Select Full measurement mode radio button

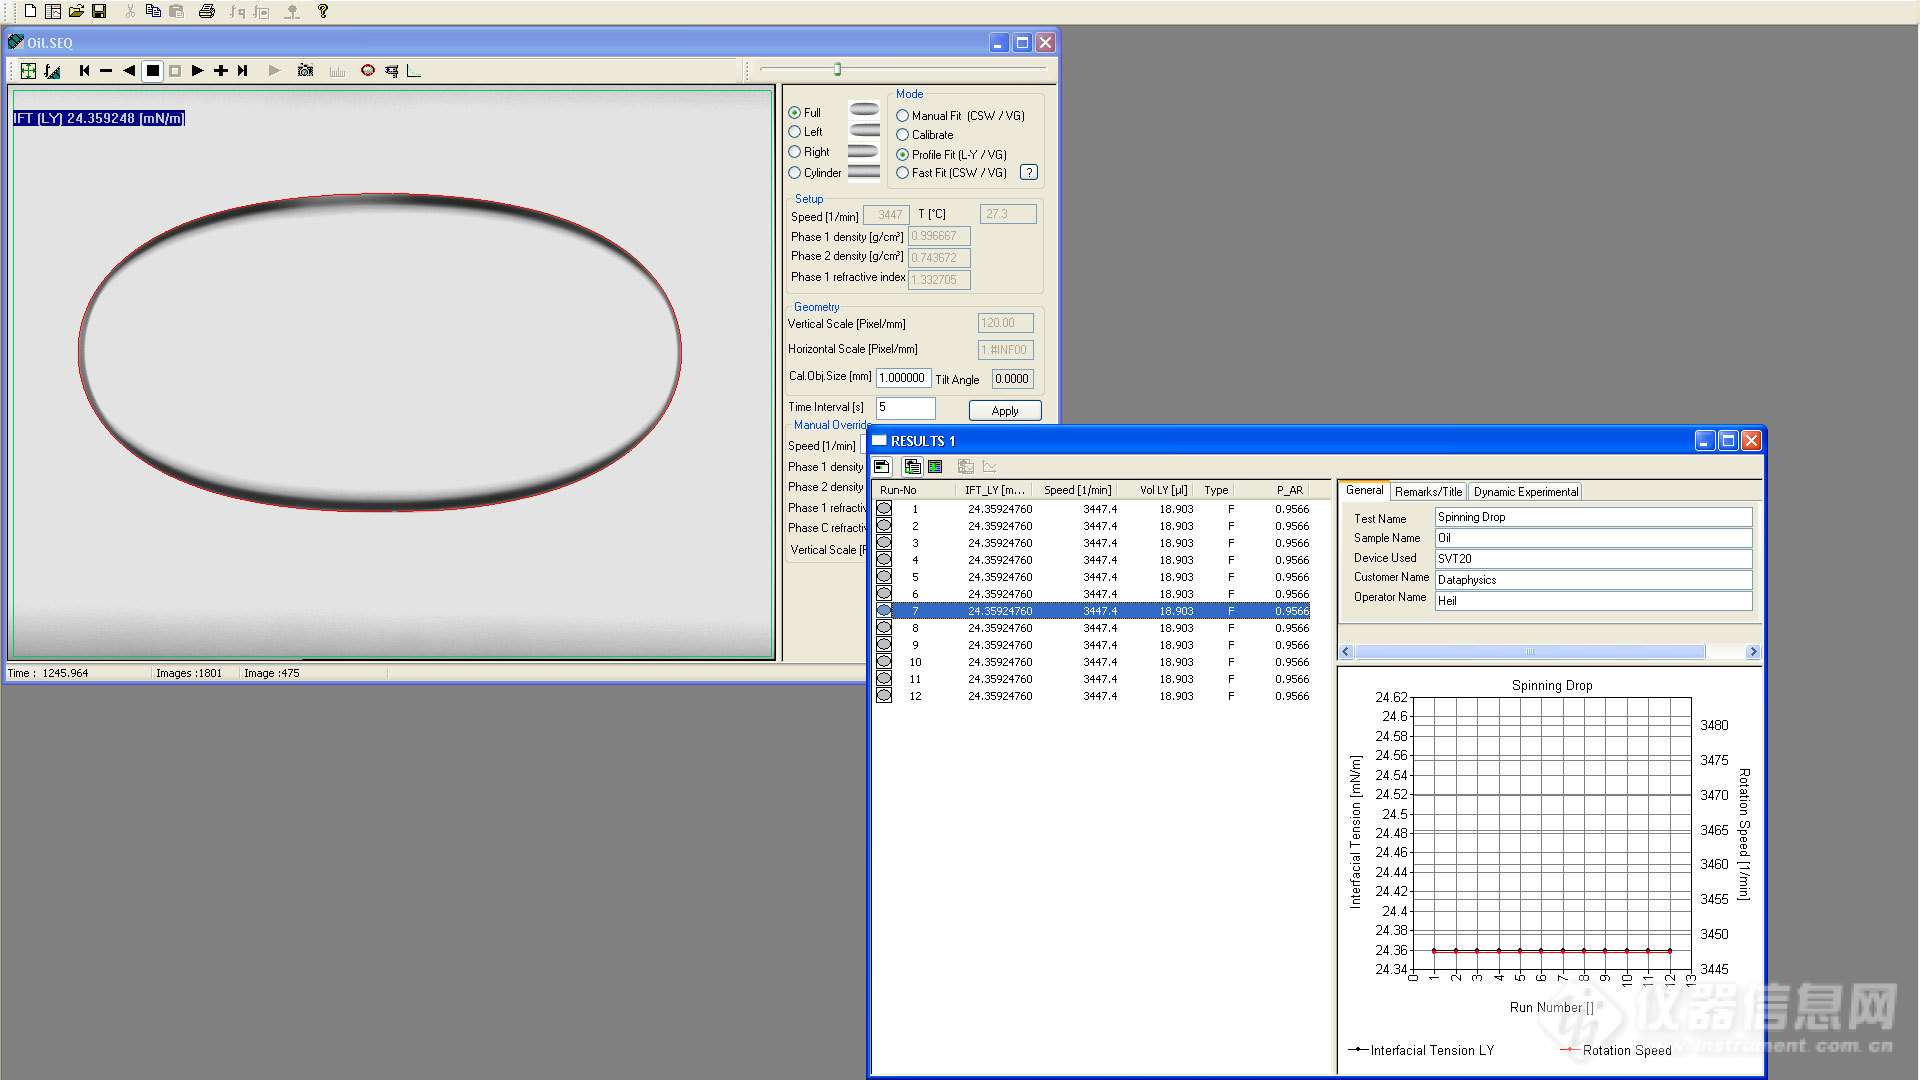coord(793,113)
